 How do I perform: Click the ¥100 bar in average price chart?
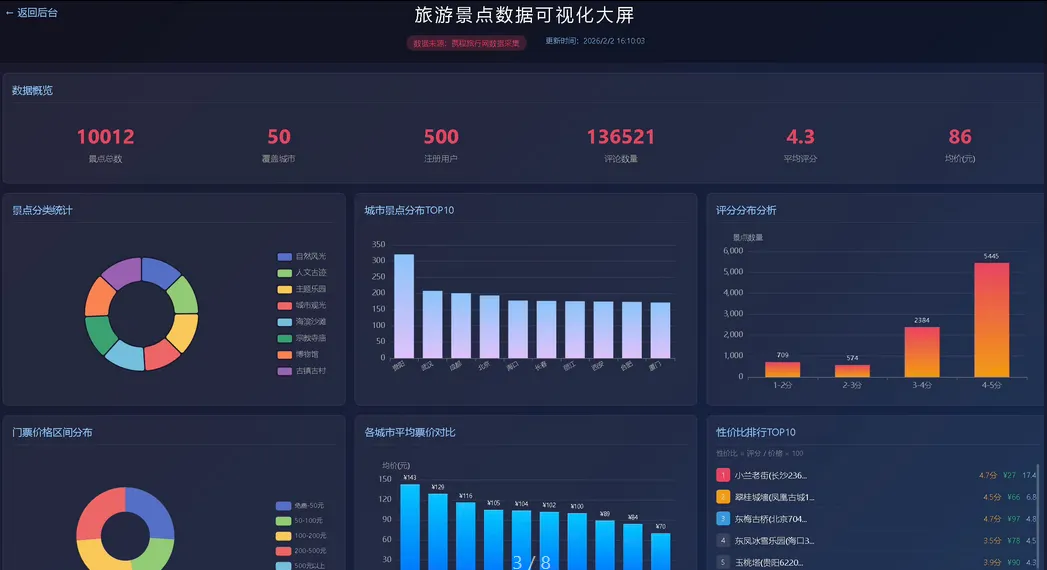pos(577,541)
